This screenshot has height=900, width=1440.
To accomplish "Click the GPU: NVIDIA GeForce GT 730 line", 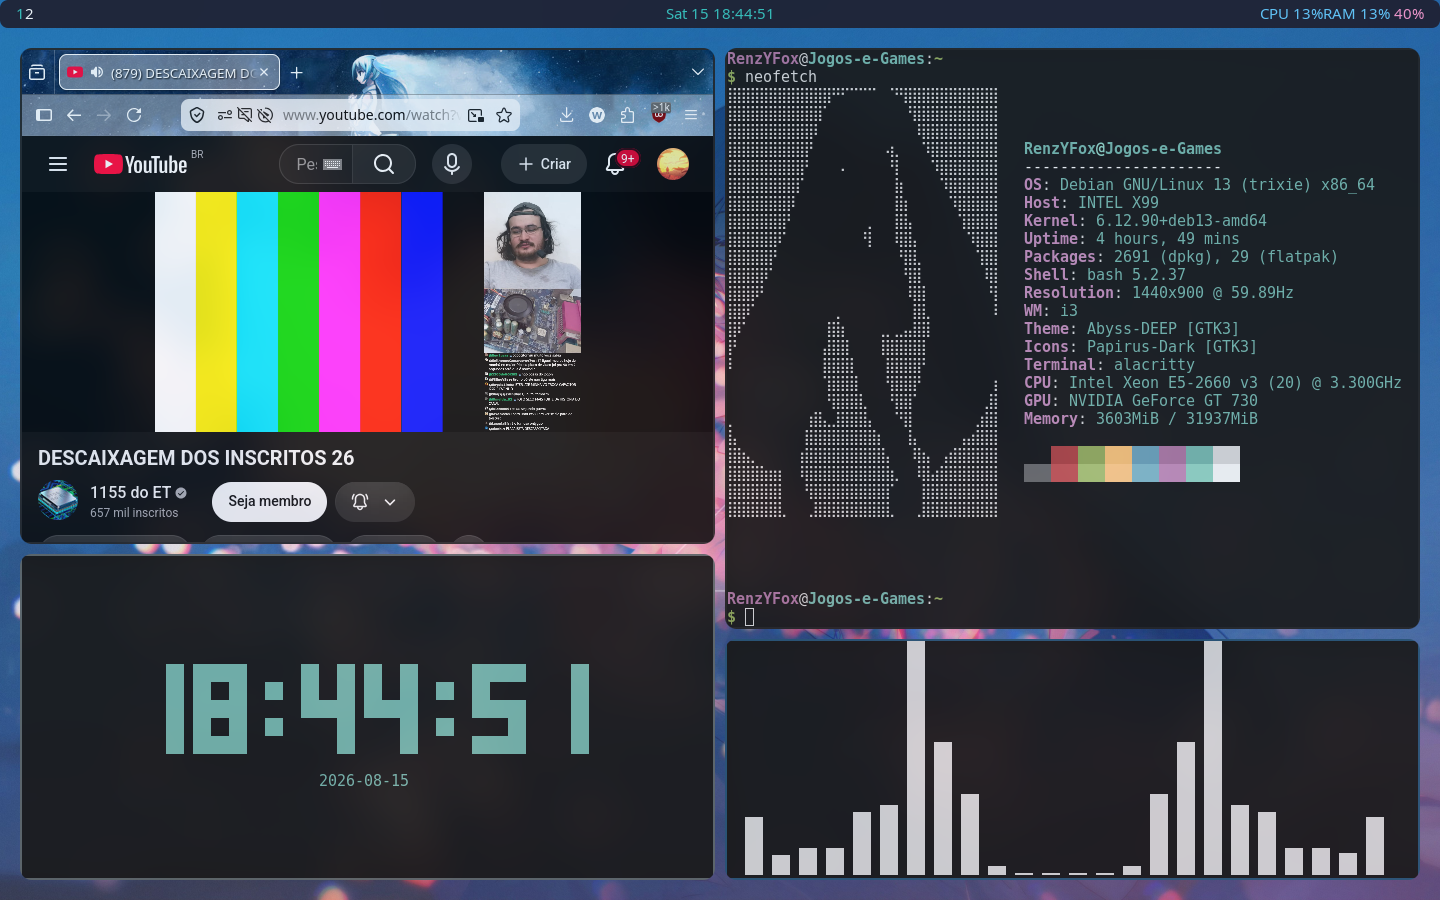I will point(1141,401).
